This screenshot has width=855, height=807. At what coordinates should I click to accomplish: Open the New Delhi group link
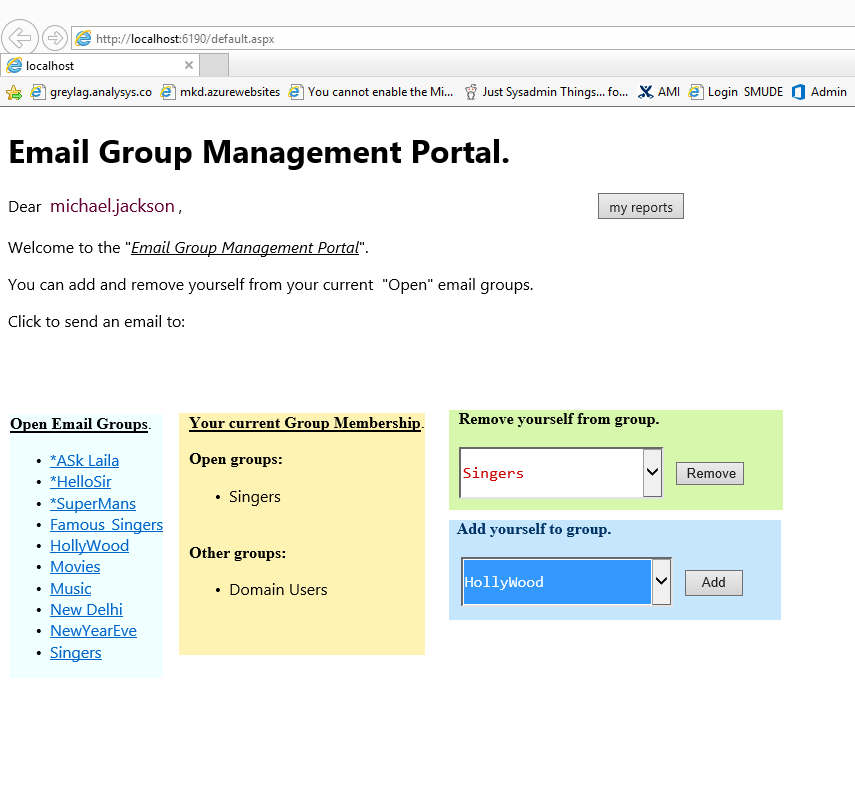86,610
